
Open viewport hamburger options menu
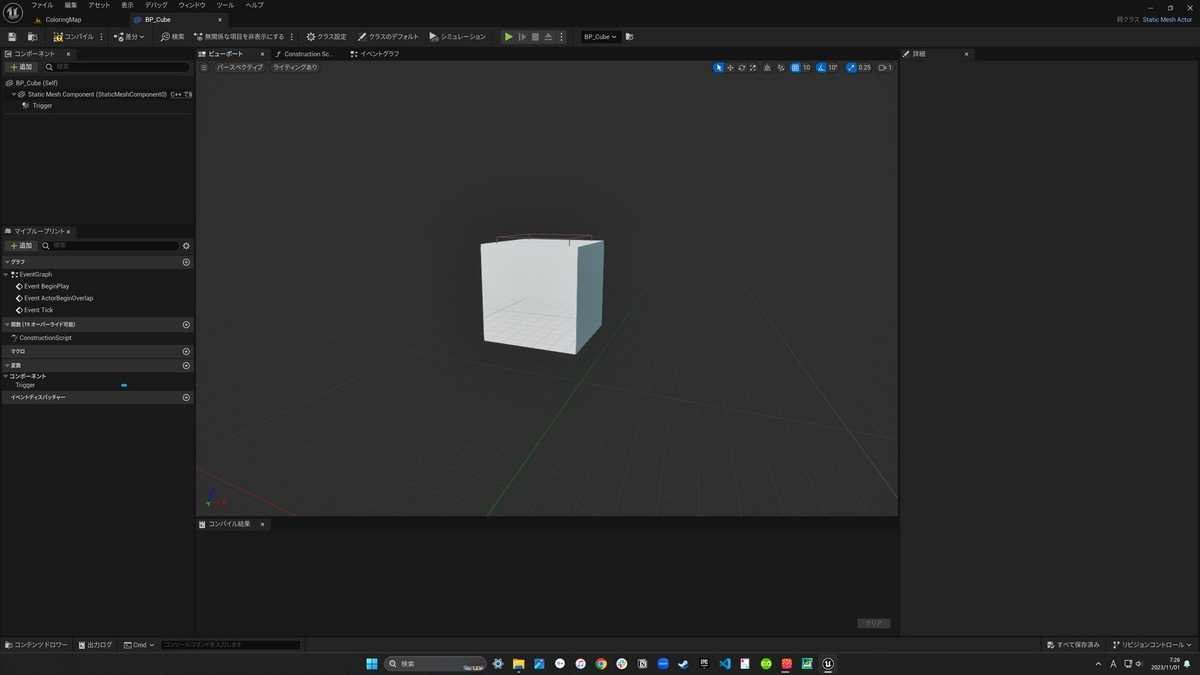(x=204, y=67)
